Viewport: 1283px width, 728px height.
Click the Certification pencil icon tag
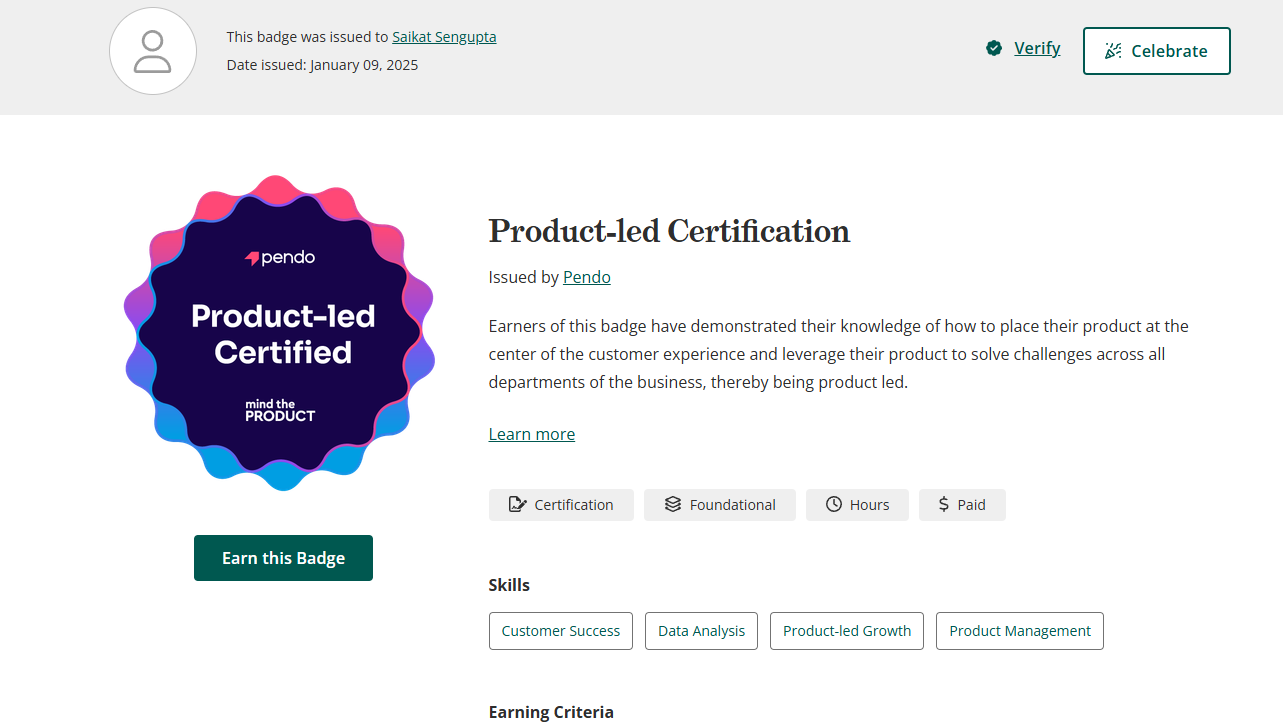tap(561, 505)
